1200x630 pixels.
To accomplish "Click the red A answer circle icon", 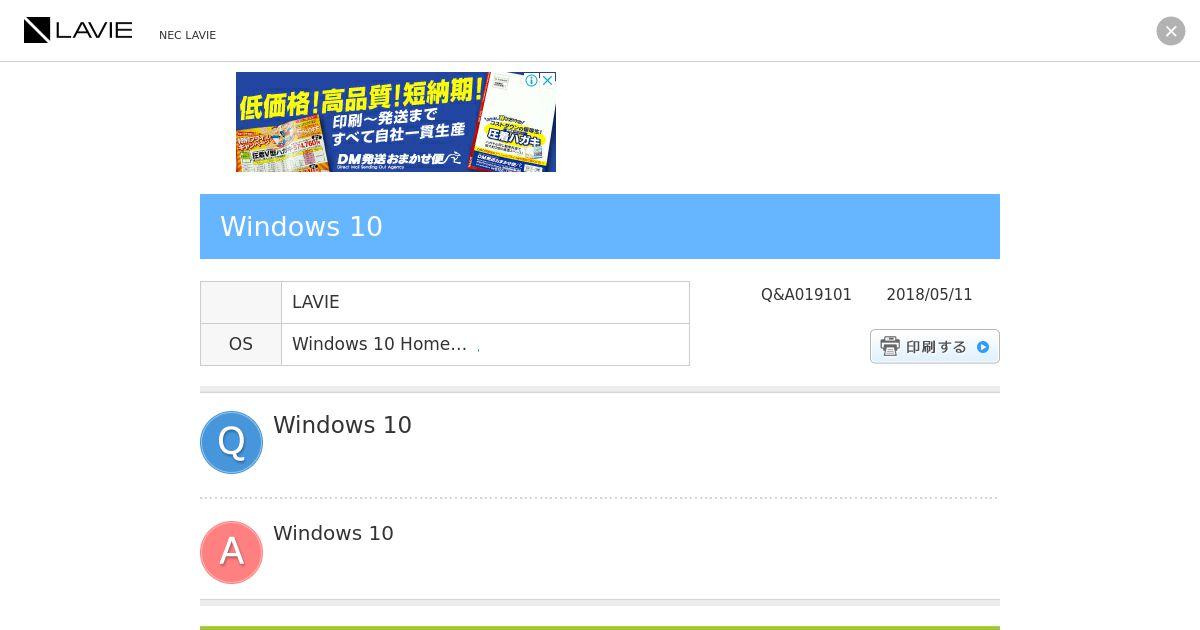I will pyautogui.click(x=231, y=552).
